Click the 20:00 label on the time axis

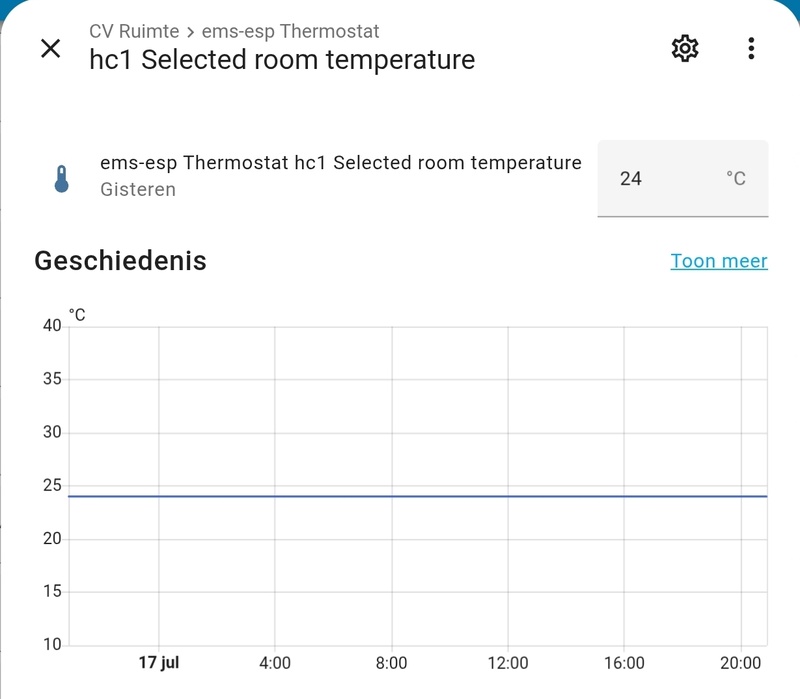coord(740,663)
